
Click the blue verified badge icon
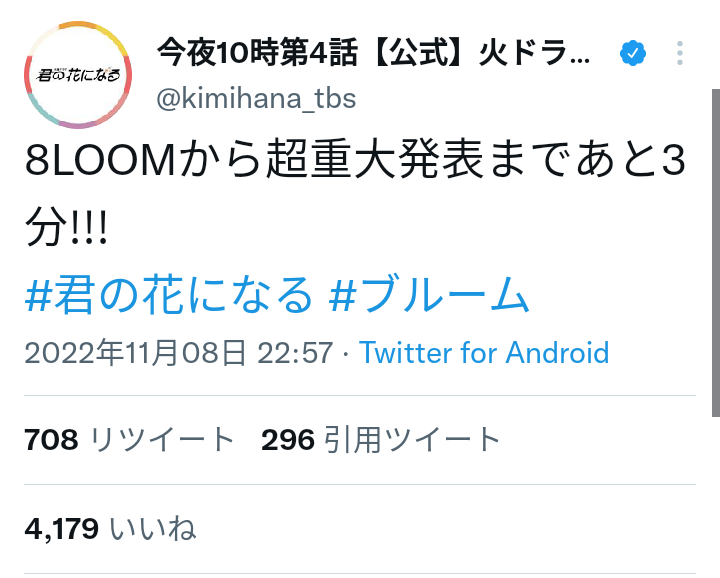point(633,53)
